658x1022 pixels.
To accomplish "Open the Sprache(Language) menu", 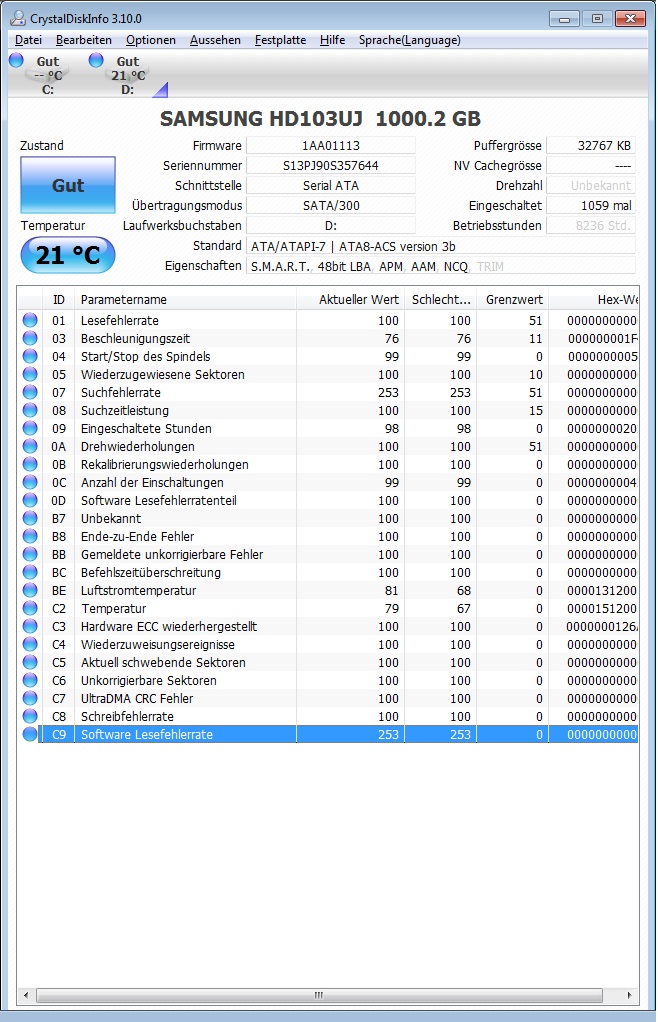I will [409, 40].
